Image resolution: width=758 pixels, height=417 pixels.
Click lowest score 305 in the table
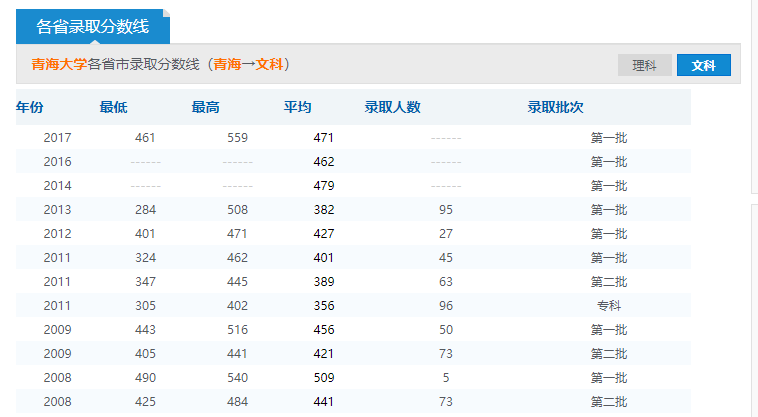click(x=145, y=306)
